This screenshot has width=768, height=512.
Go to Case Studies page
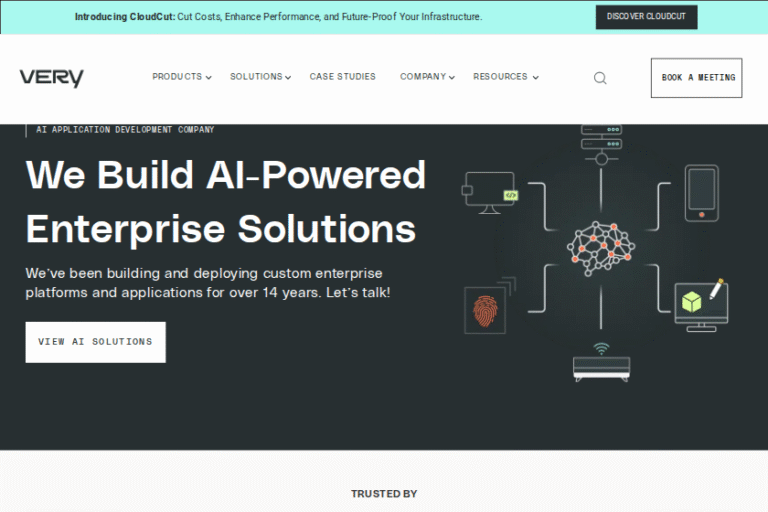coord(343,77)
